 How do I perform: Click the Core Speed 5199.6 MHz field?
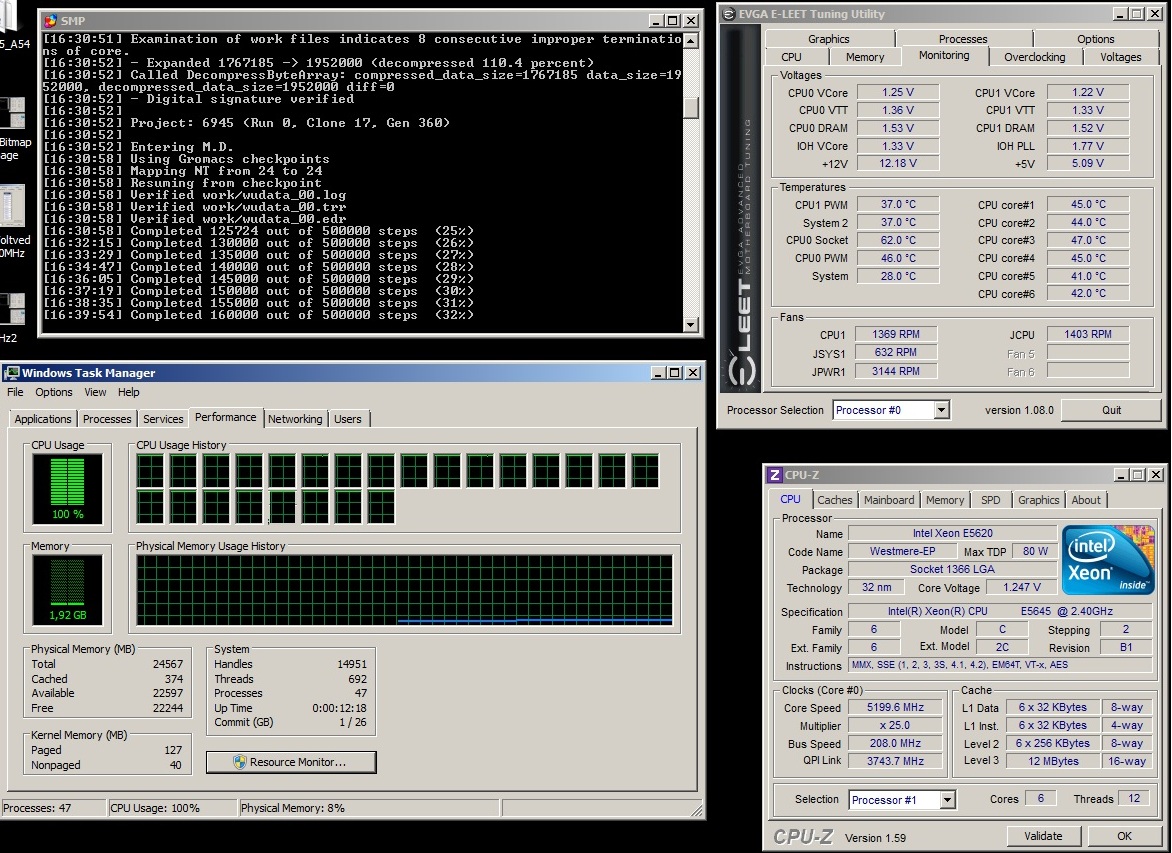(x=895, y=707)
